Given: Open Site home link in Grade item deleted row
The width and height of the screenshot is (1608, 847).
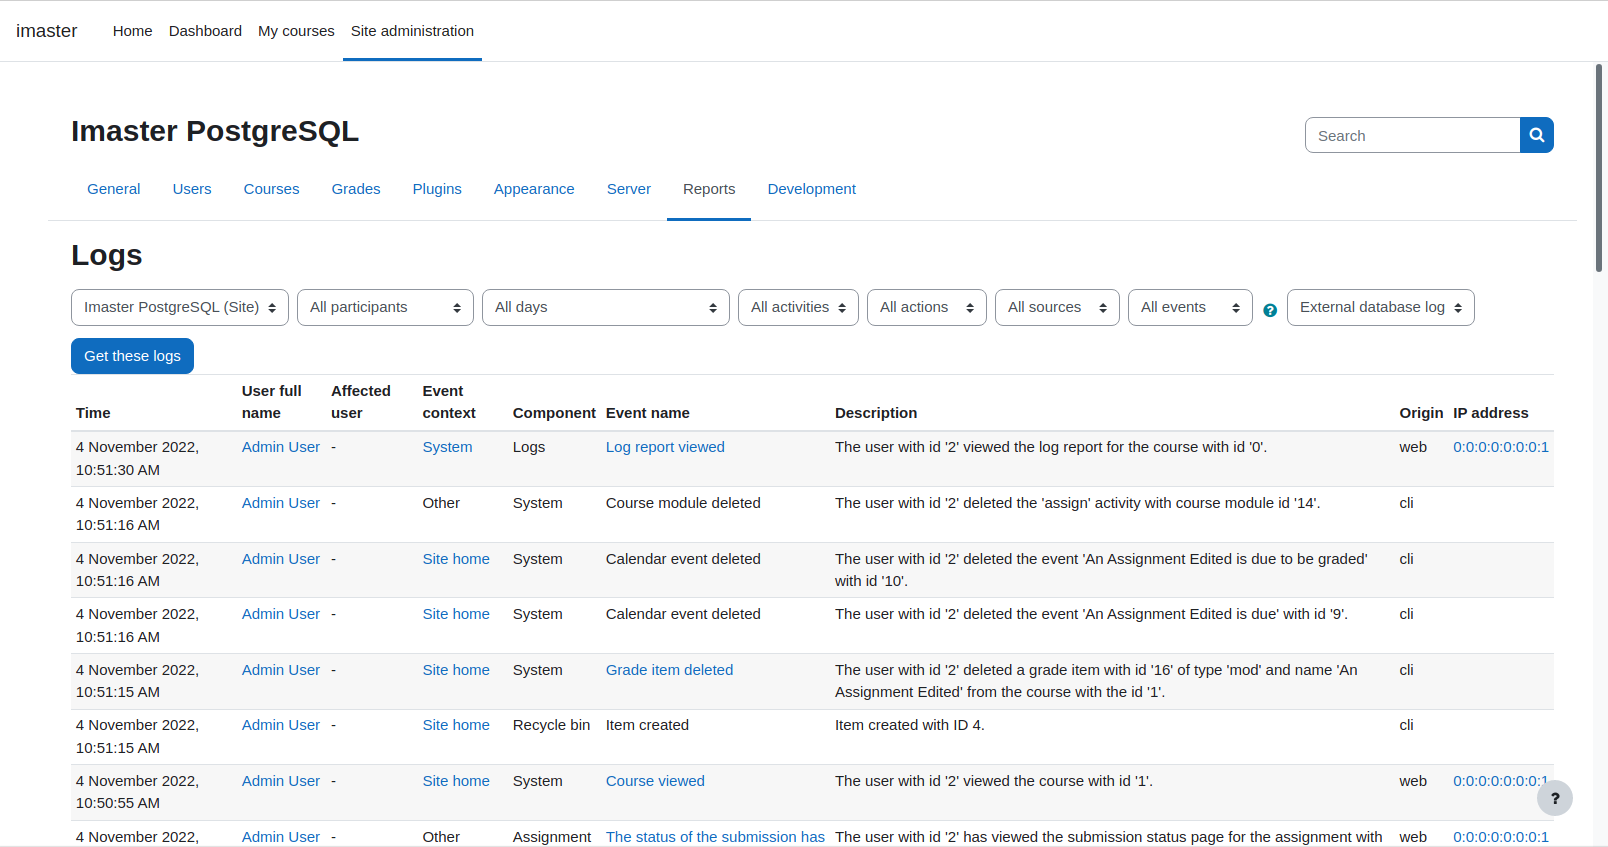Looking at the screenshot, I should click(x=456, y=670).
